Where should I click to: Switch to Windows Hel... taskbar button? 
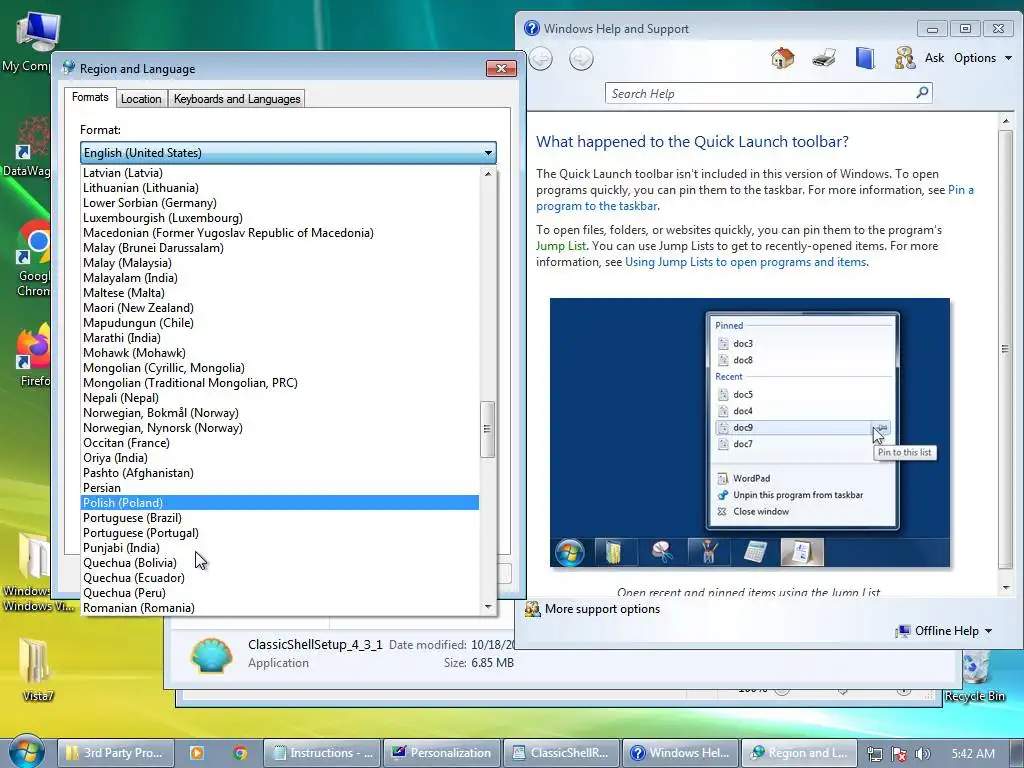coord(680,753)
